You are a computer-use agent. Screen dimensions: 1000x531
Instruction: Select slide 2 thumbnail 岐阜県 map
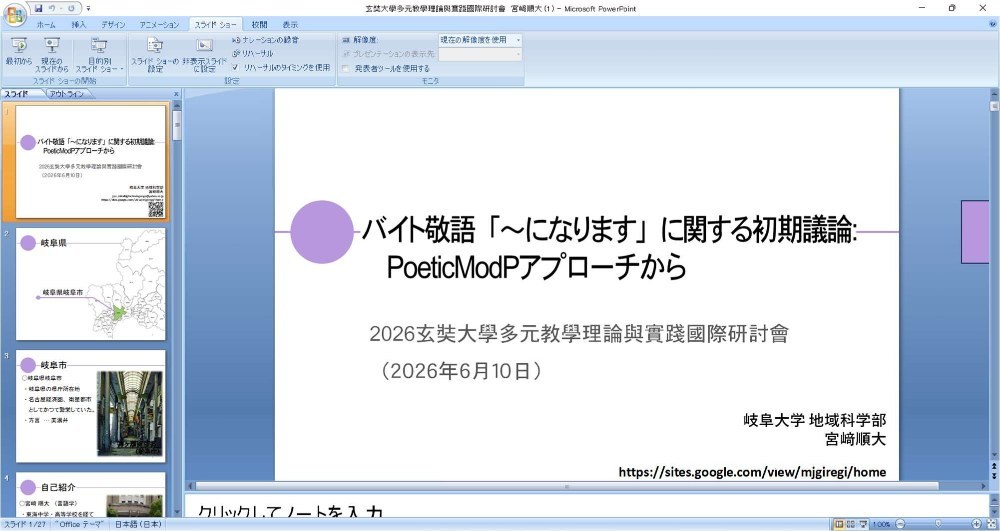pos(91,284)
